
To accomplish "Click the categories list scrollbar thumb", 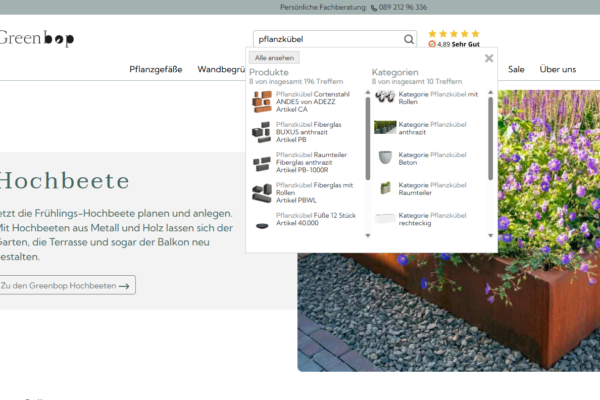I will [x=491, y=138].
